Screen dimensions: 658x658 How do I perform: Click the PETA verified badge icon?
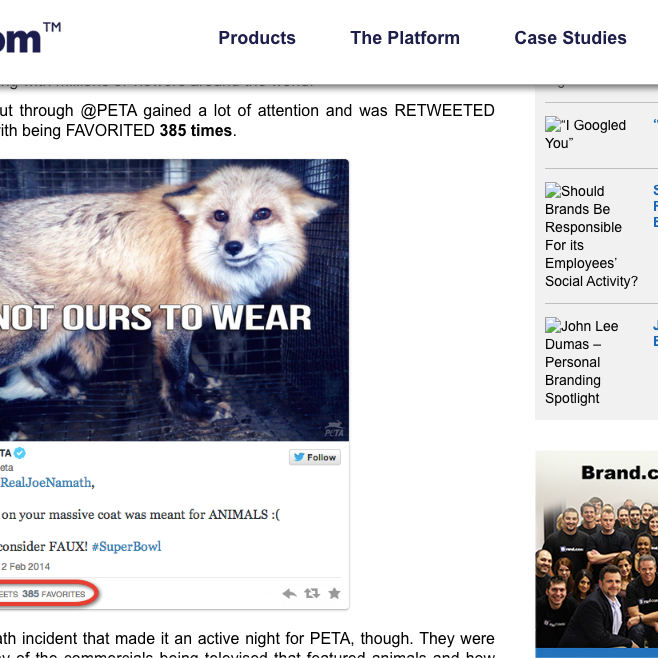(x=20, y=453)
